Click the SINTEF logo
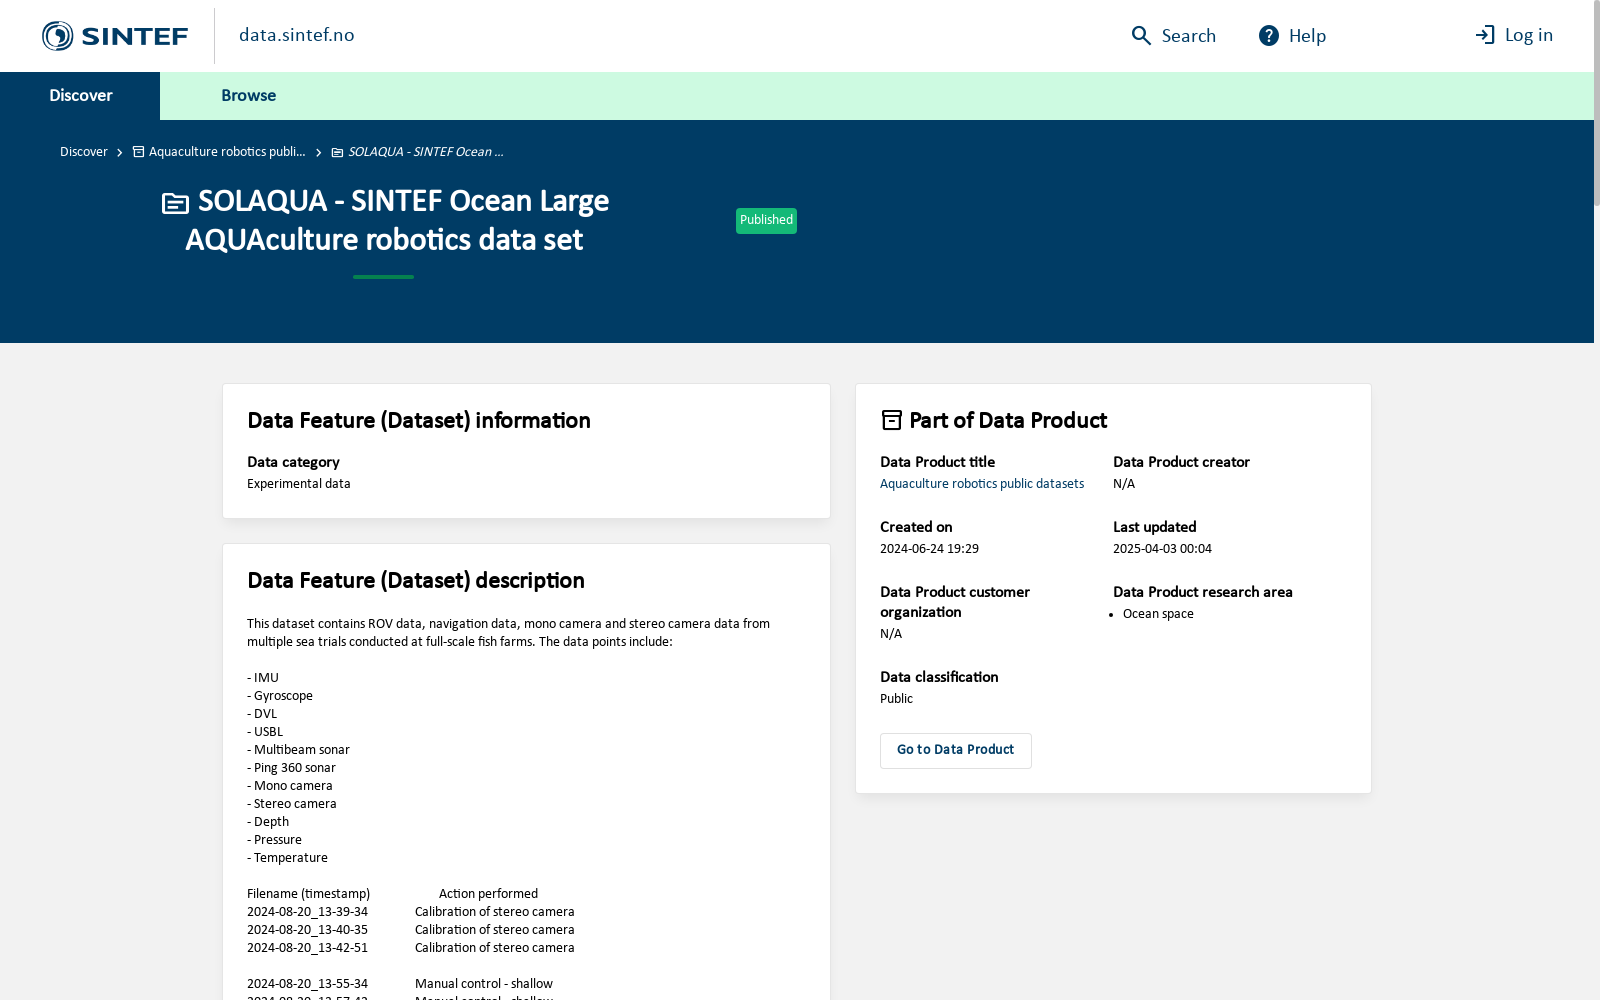Image resolution: width=1600 pixels, height=1000 pixels. [115, 36]
